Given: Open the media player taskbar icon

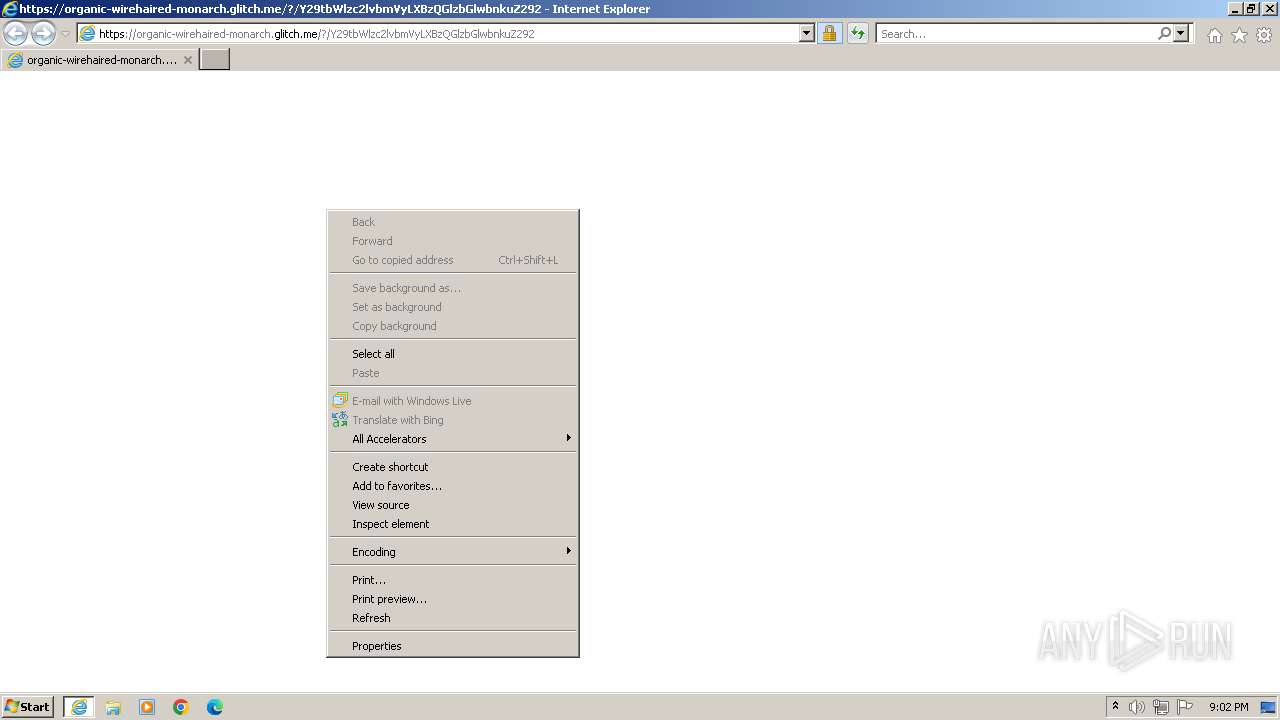Looking at the screenshot, I should point(147,707).
